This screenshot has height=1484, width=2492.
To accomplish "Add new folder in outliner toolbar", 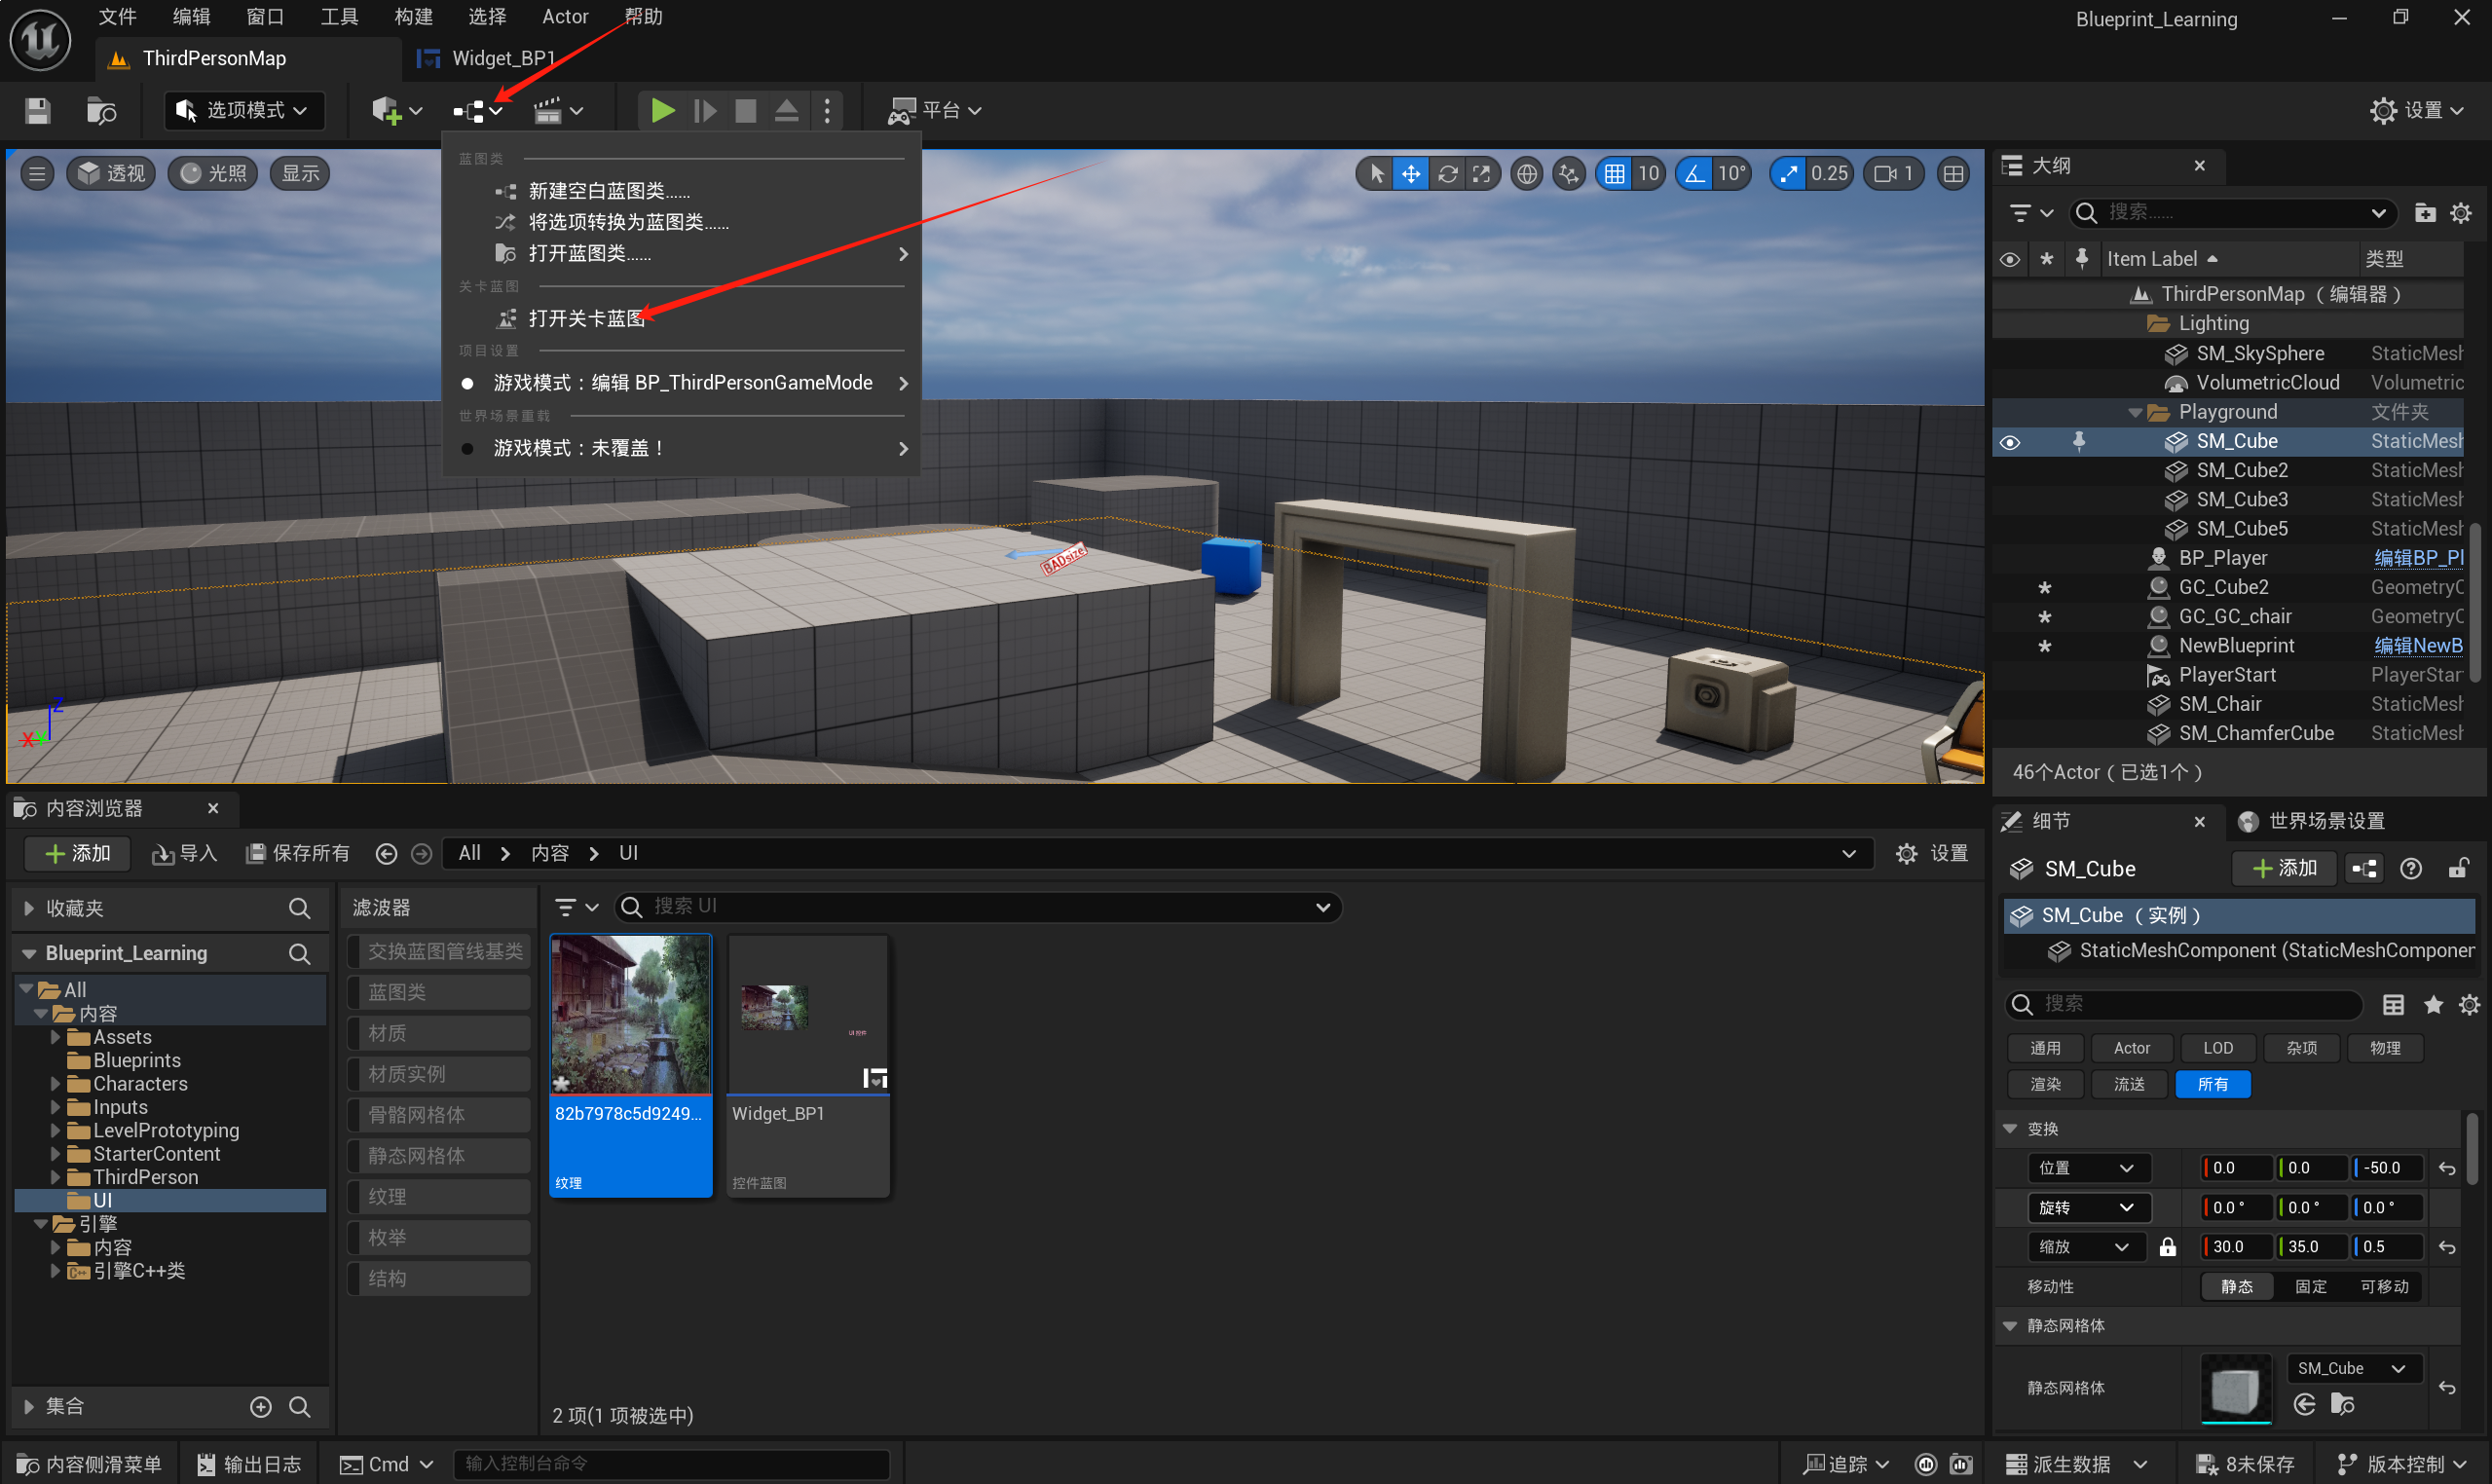I will coord(2425,213).
